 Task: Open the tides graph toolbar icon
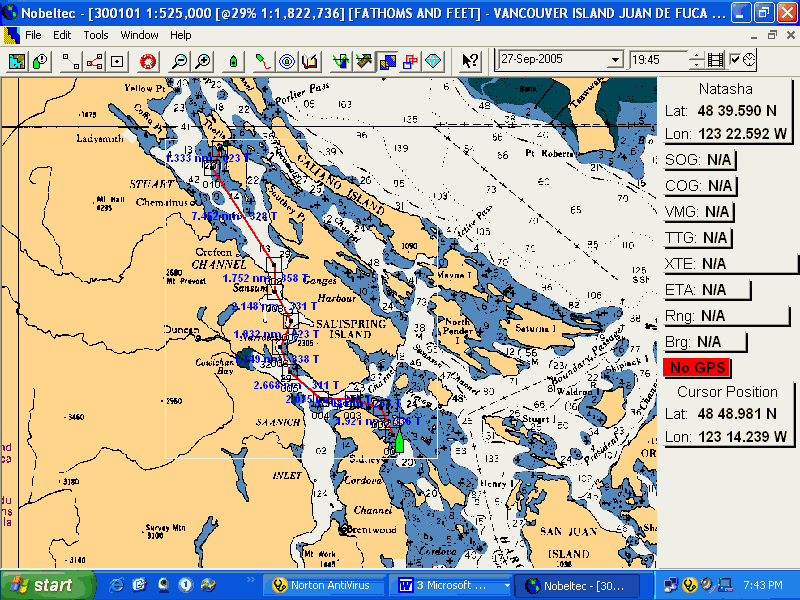coord(340,61)
